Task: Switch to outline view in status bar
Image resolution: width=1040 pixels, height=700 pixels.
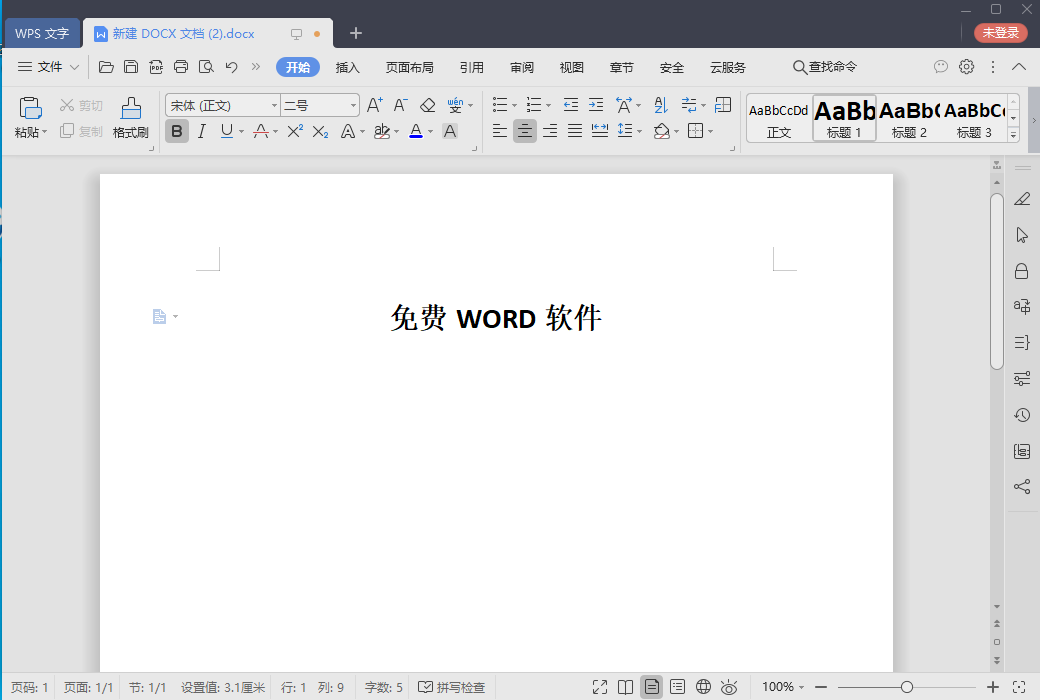Action: click(677, 687)
